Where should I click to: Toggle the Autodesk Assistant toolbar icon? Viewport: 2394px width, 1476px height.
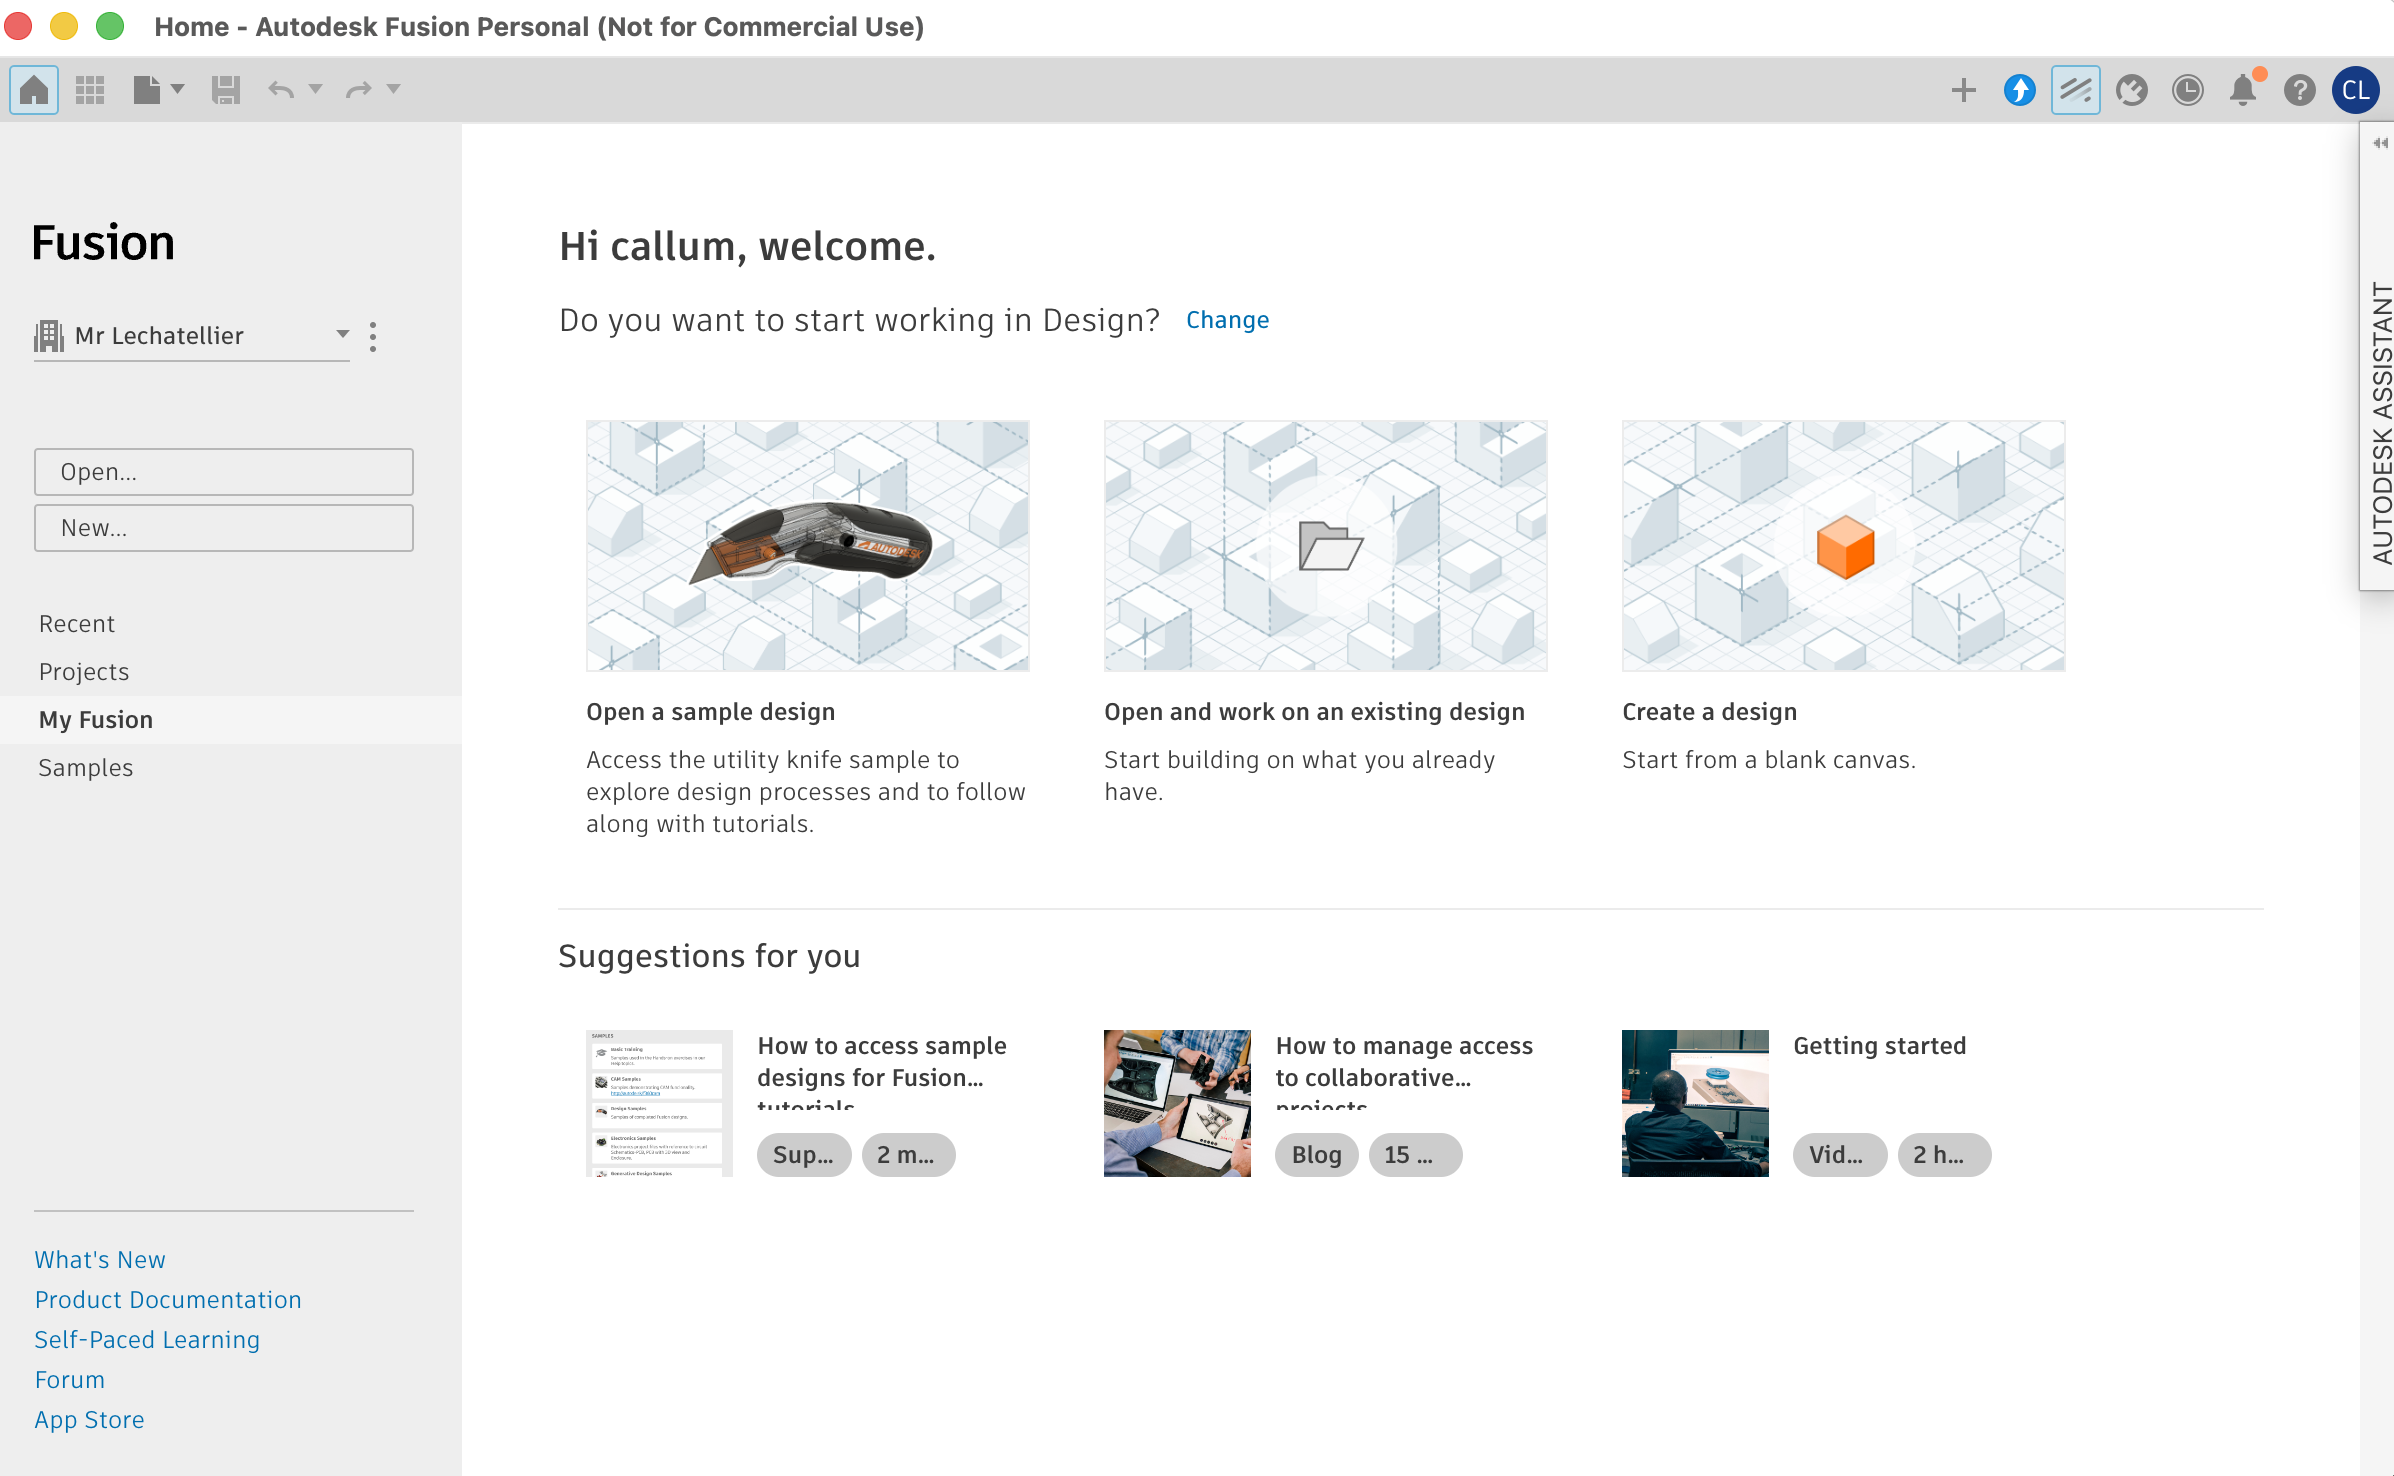click(2075, 90)
